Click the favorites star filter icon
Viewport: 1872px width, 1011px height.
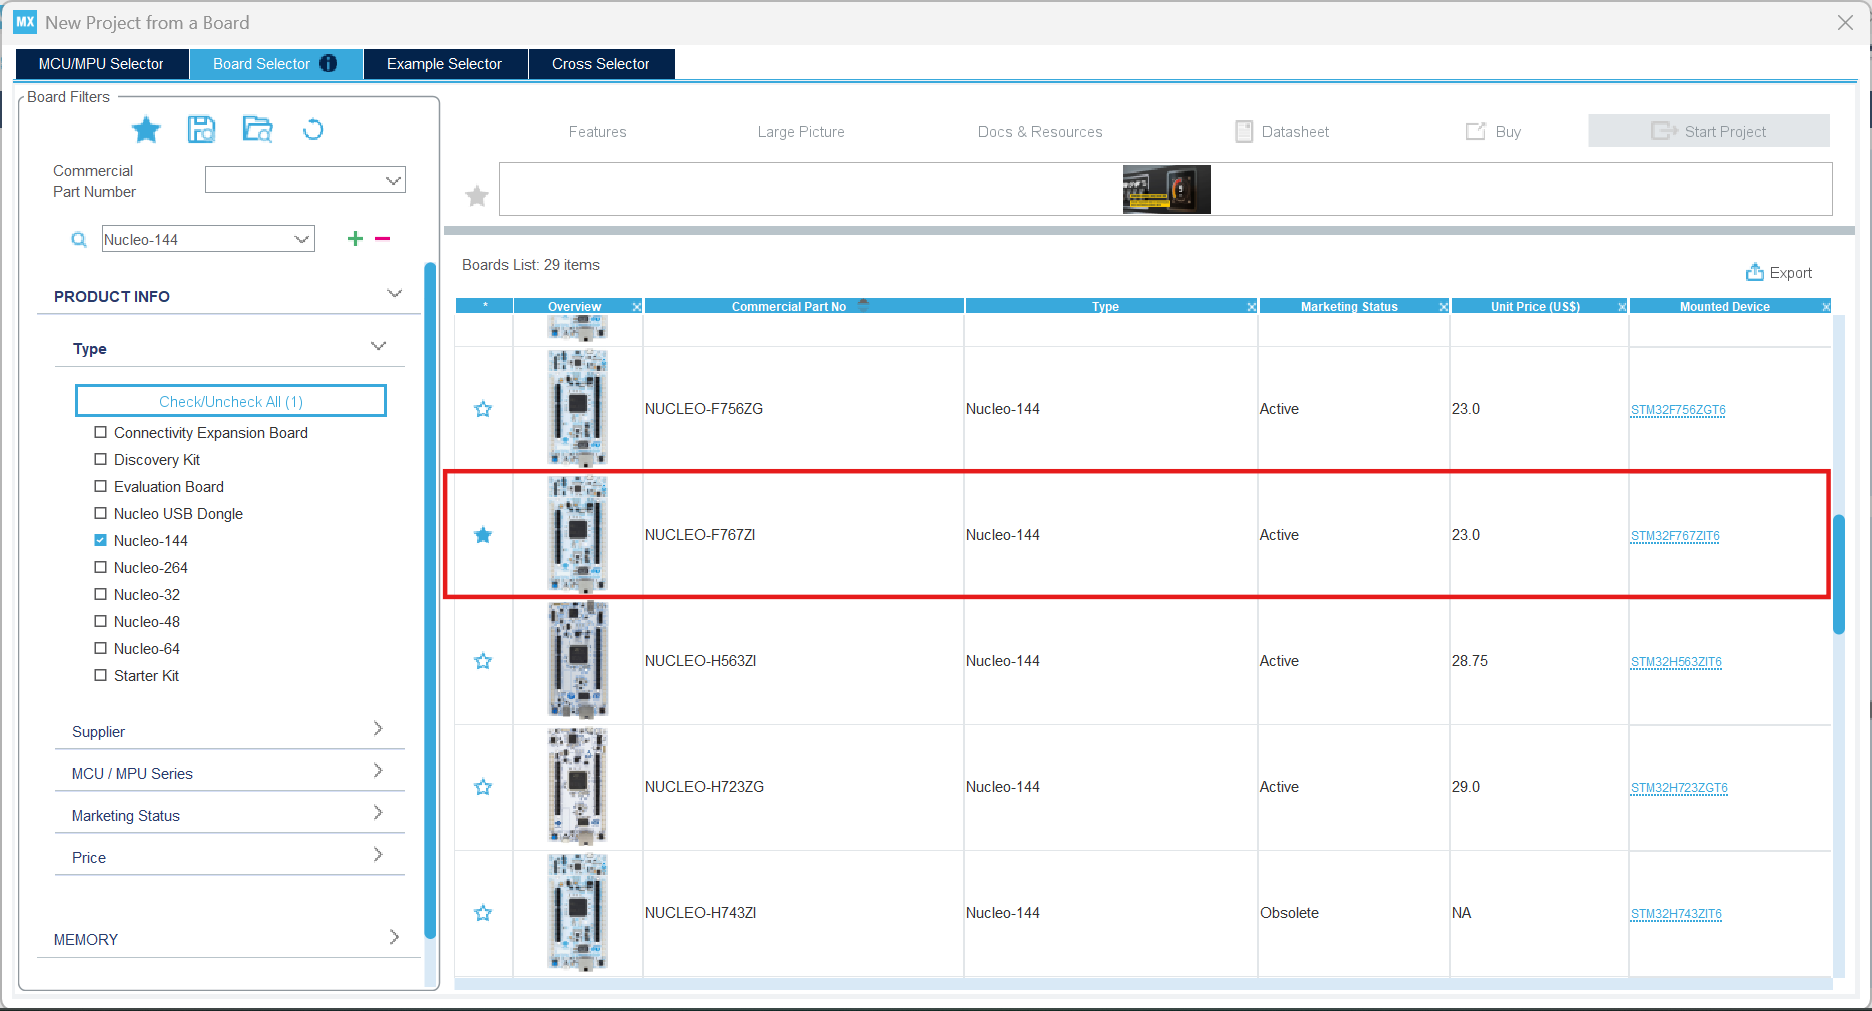pos(146,130)
